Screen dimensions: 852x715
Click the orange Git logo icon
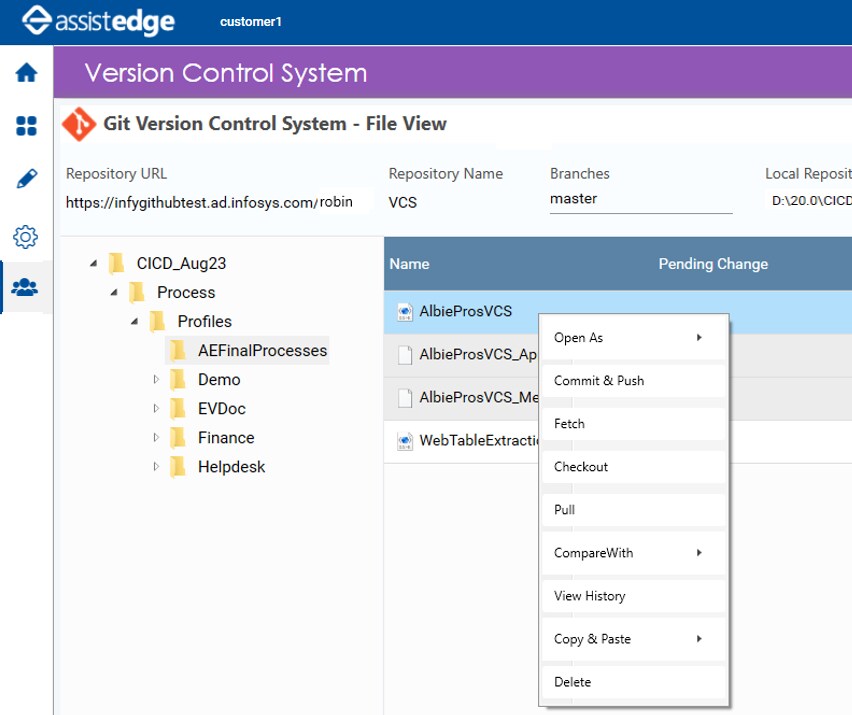(79, 124)
